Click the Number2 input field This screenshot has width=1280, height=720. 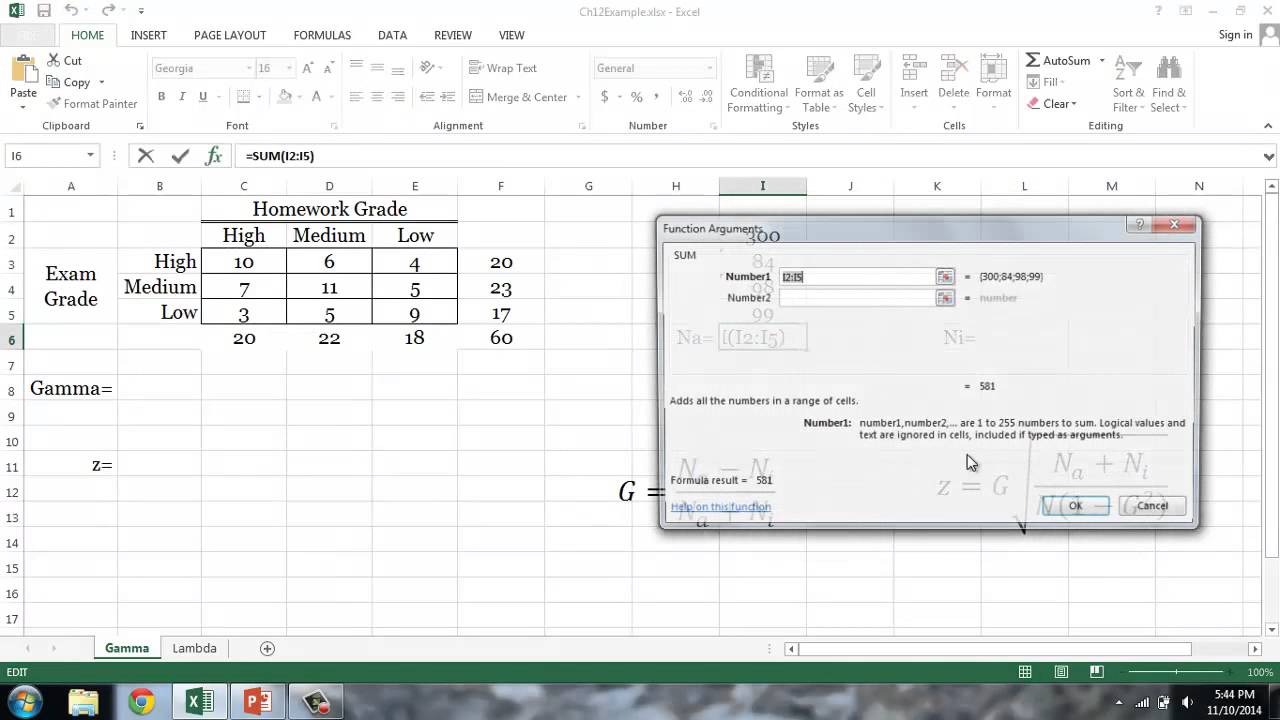tap(856, 298)
